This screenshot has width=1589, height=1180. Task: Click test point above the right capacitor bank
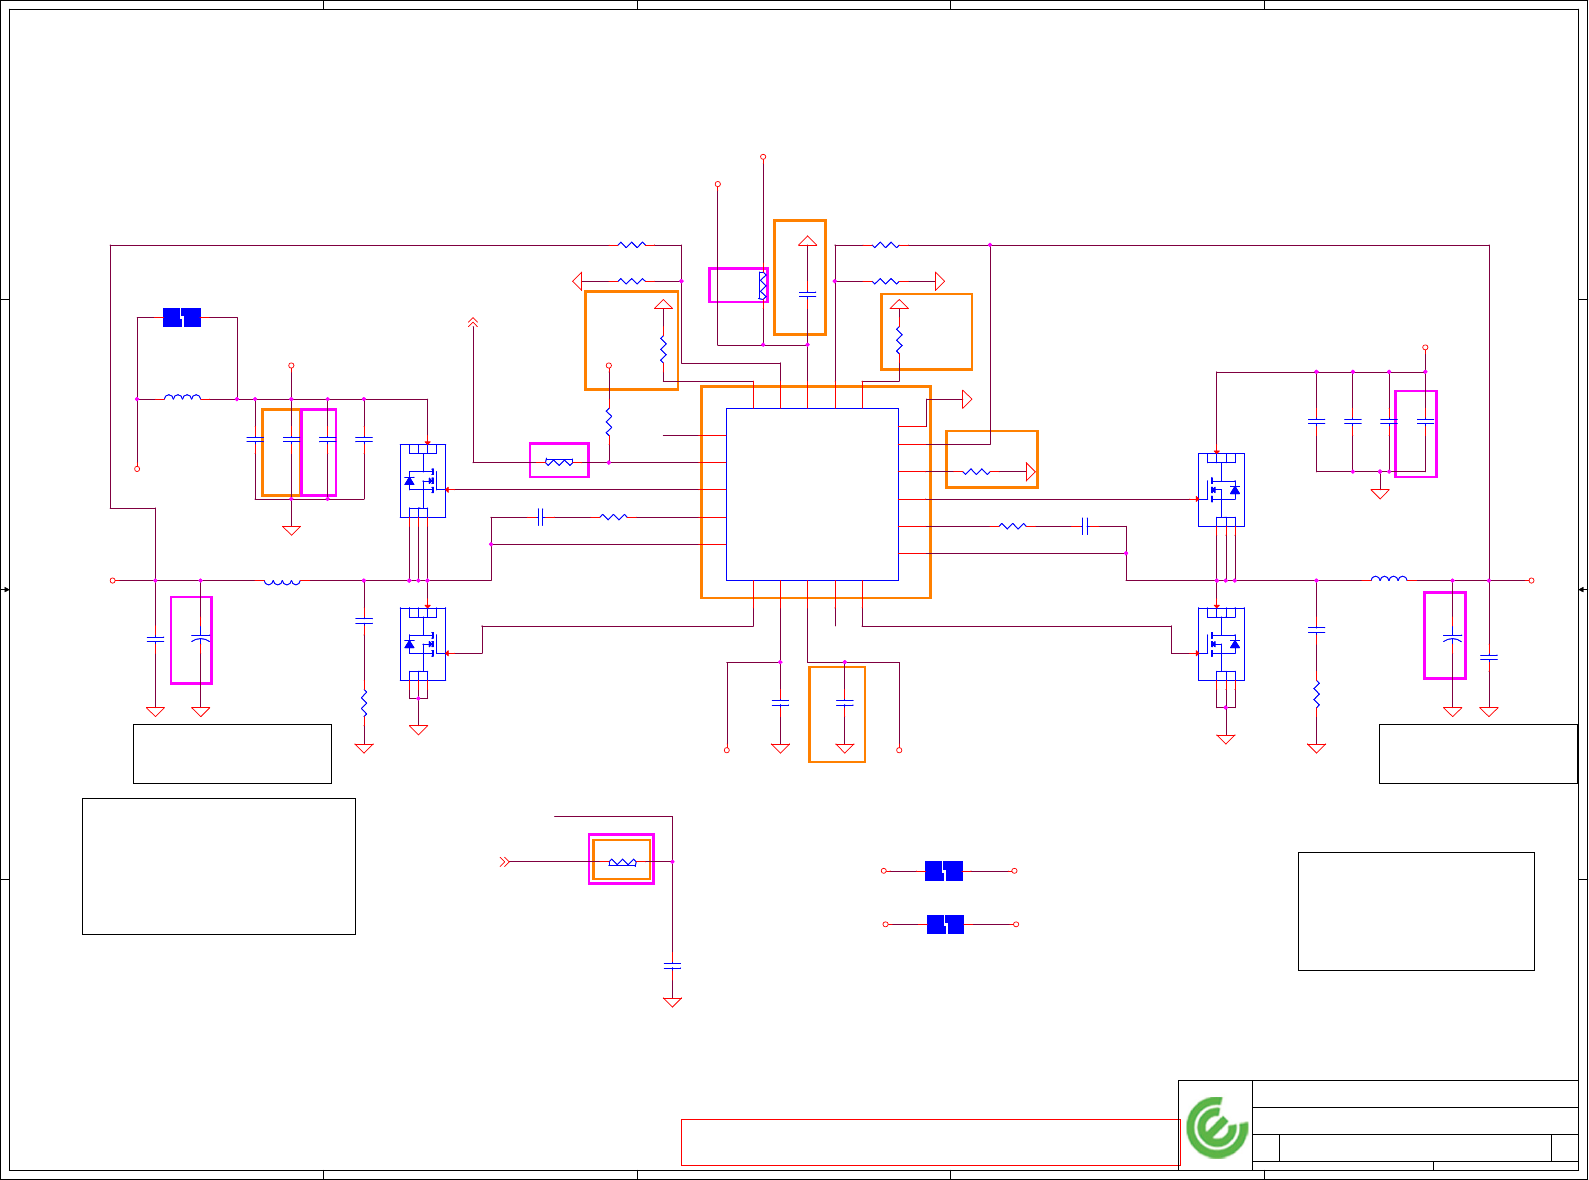(1425, 348)
